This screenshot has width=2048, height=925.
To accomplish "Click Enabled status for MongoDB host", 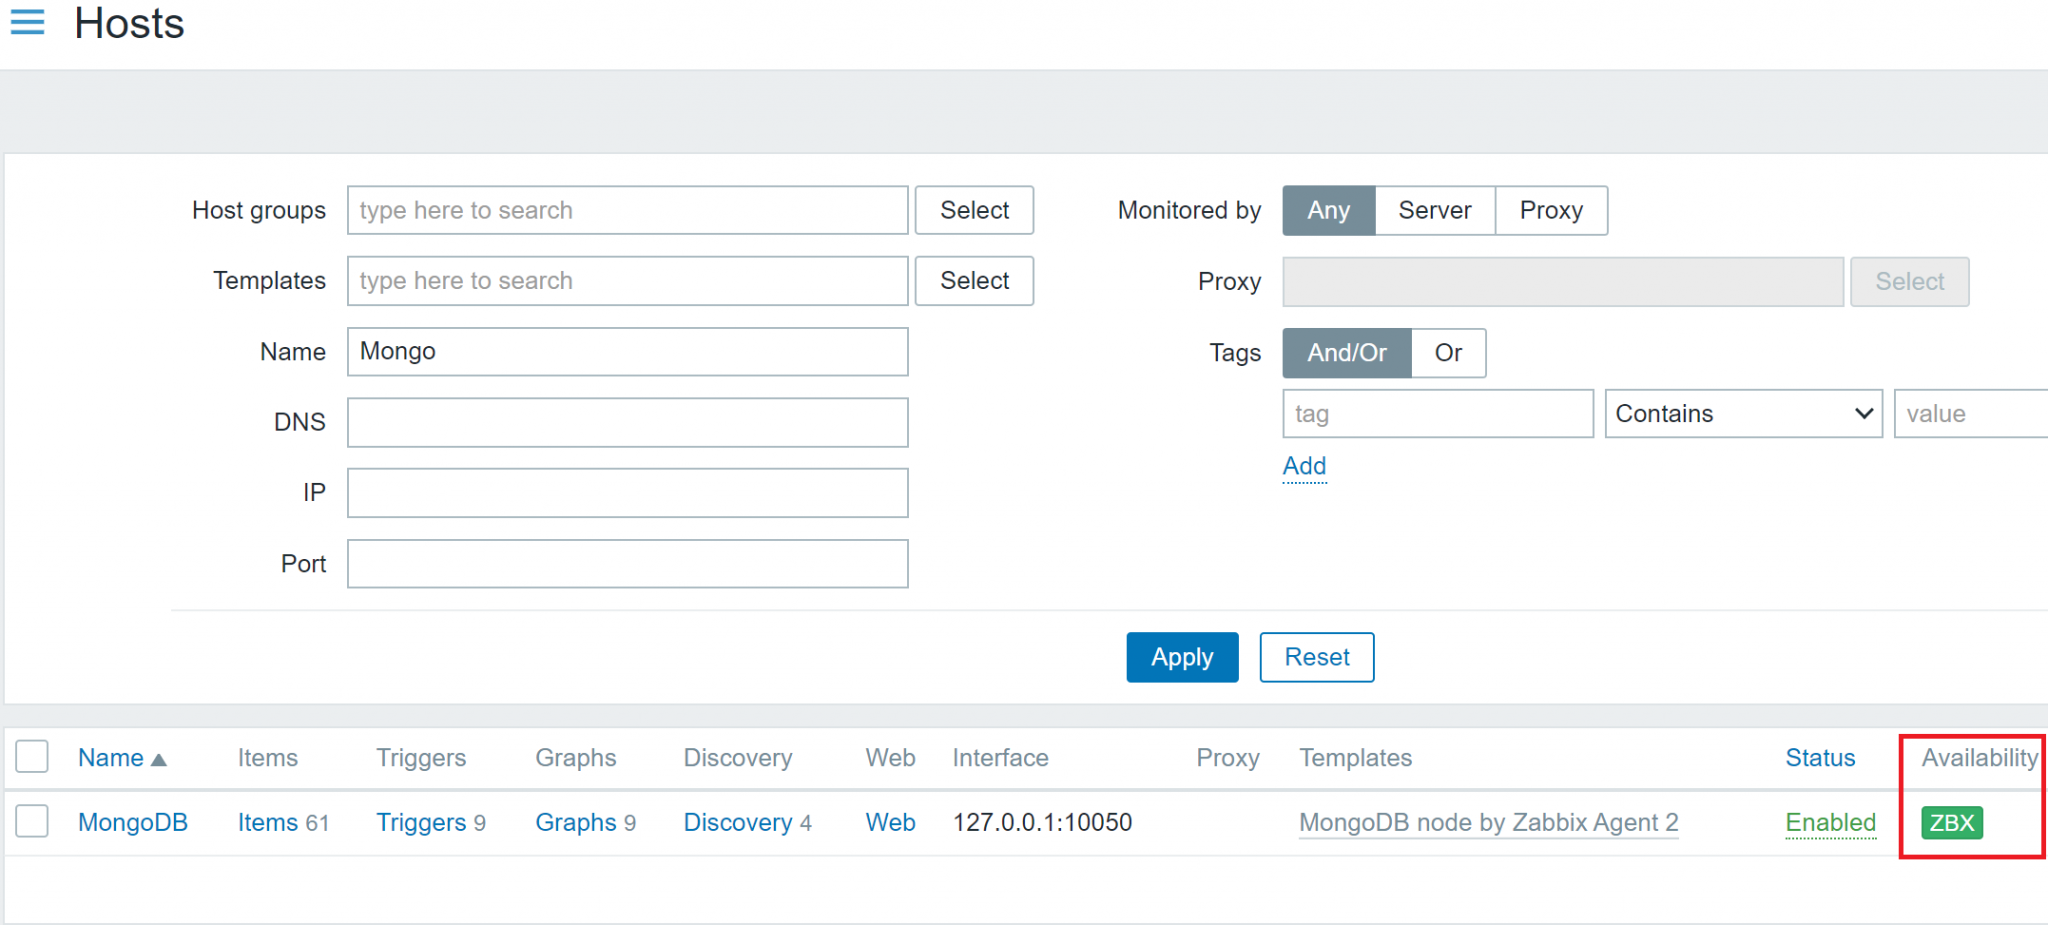I will pyautogui.click(x=1830, y=822).
